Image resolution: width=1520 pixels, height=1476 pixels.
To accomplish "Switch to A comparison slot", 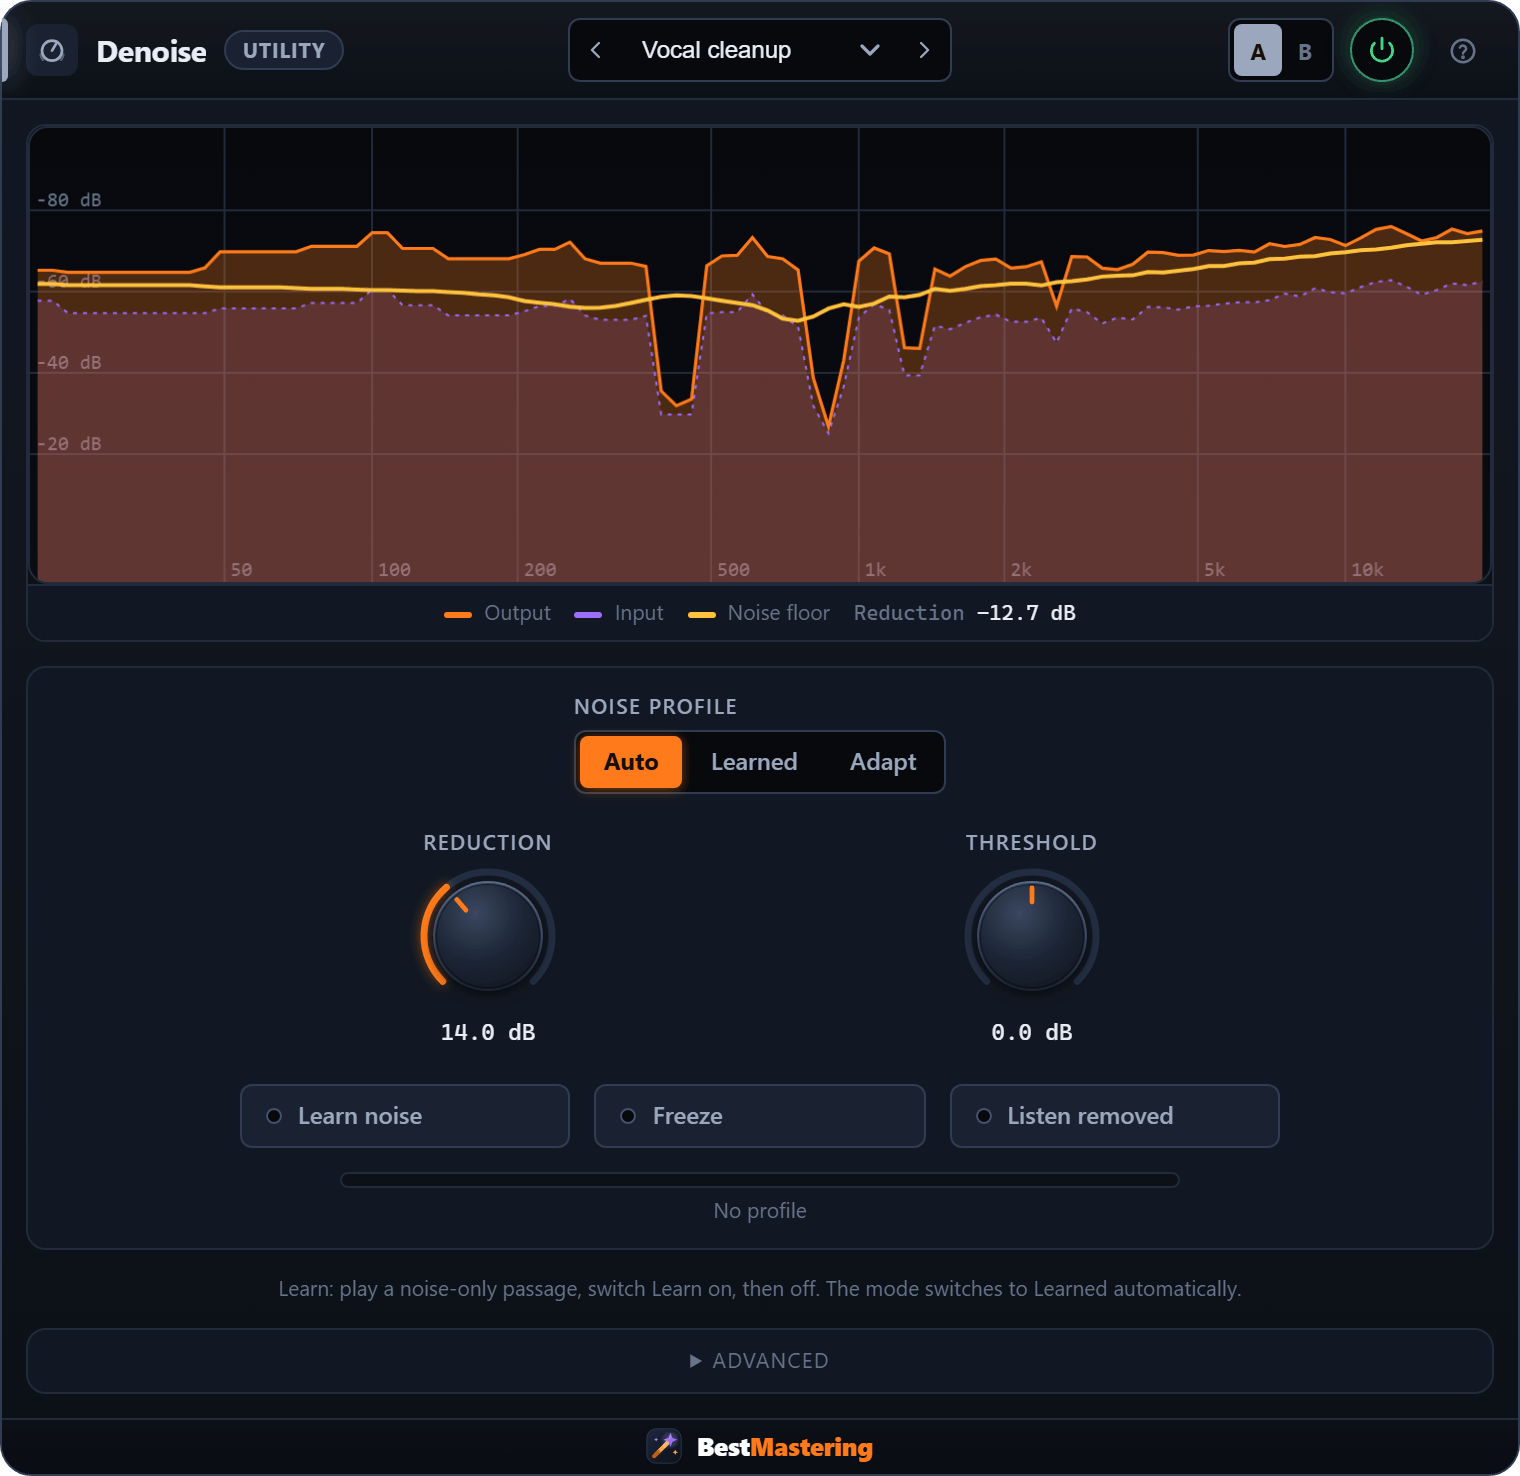I will 1258,51.
